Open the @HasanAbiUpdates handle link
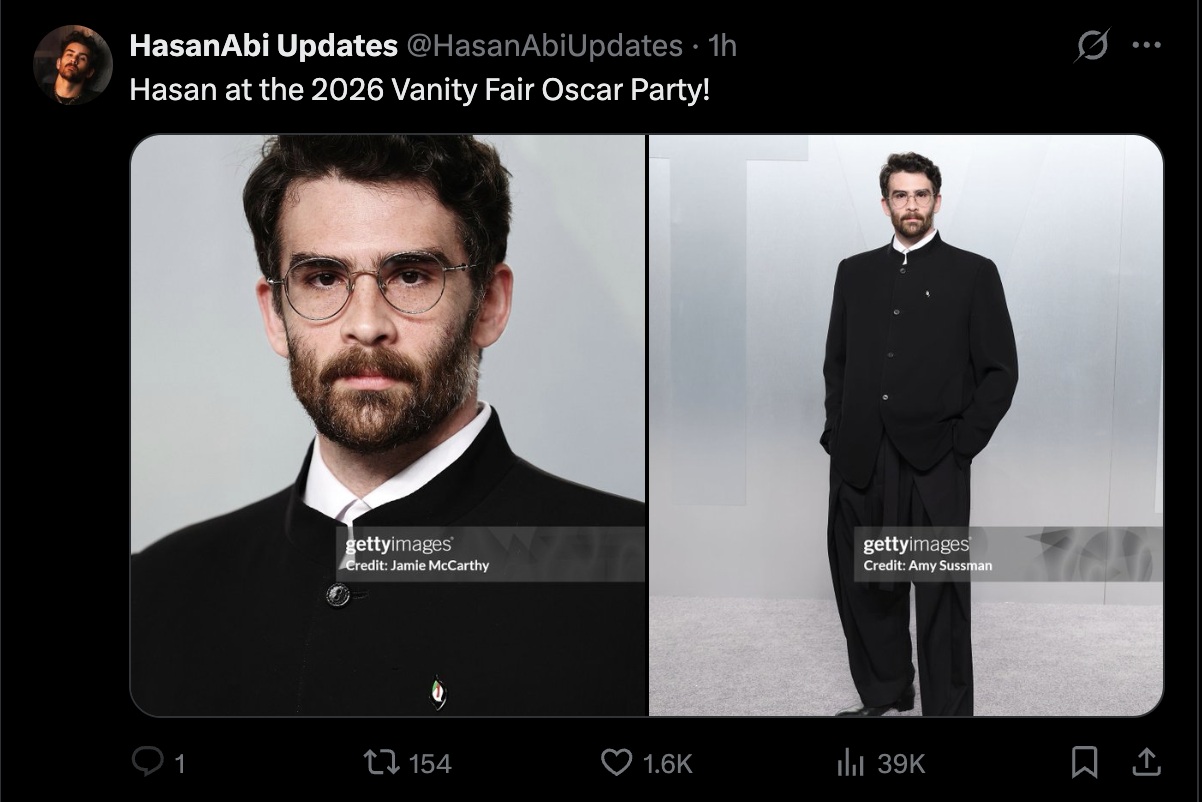Screen dimensions: 1202x802 pyautogui.click(x=544, y=45)
